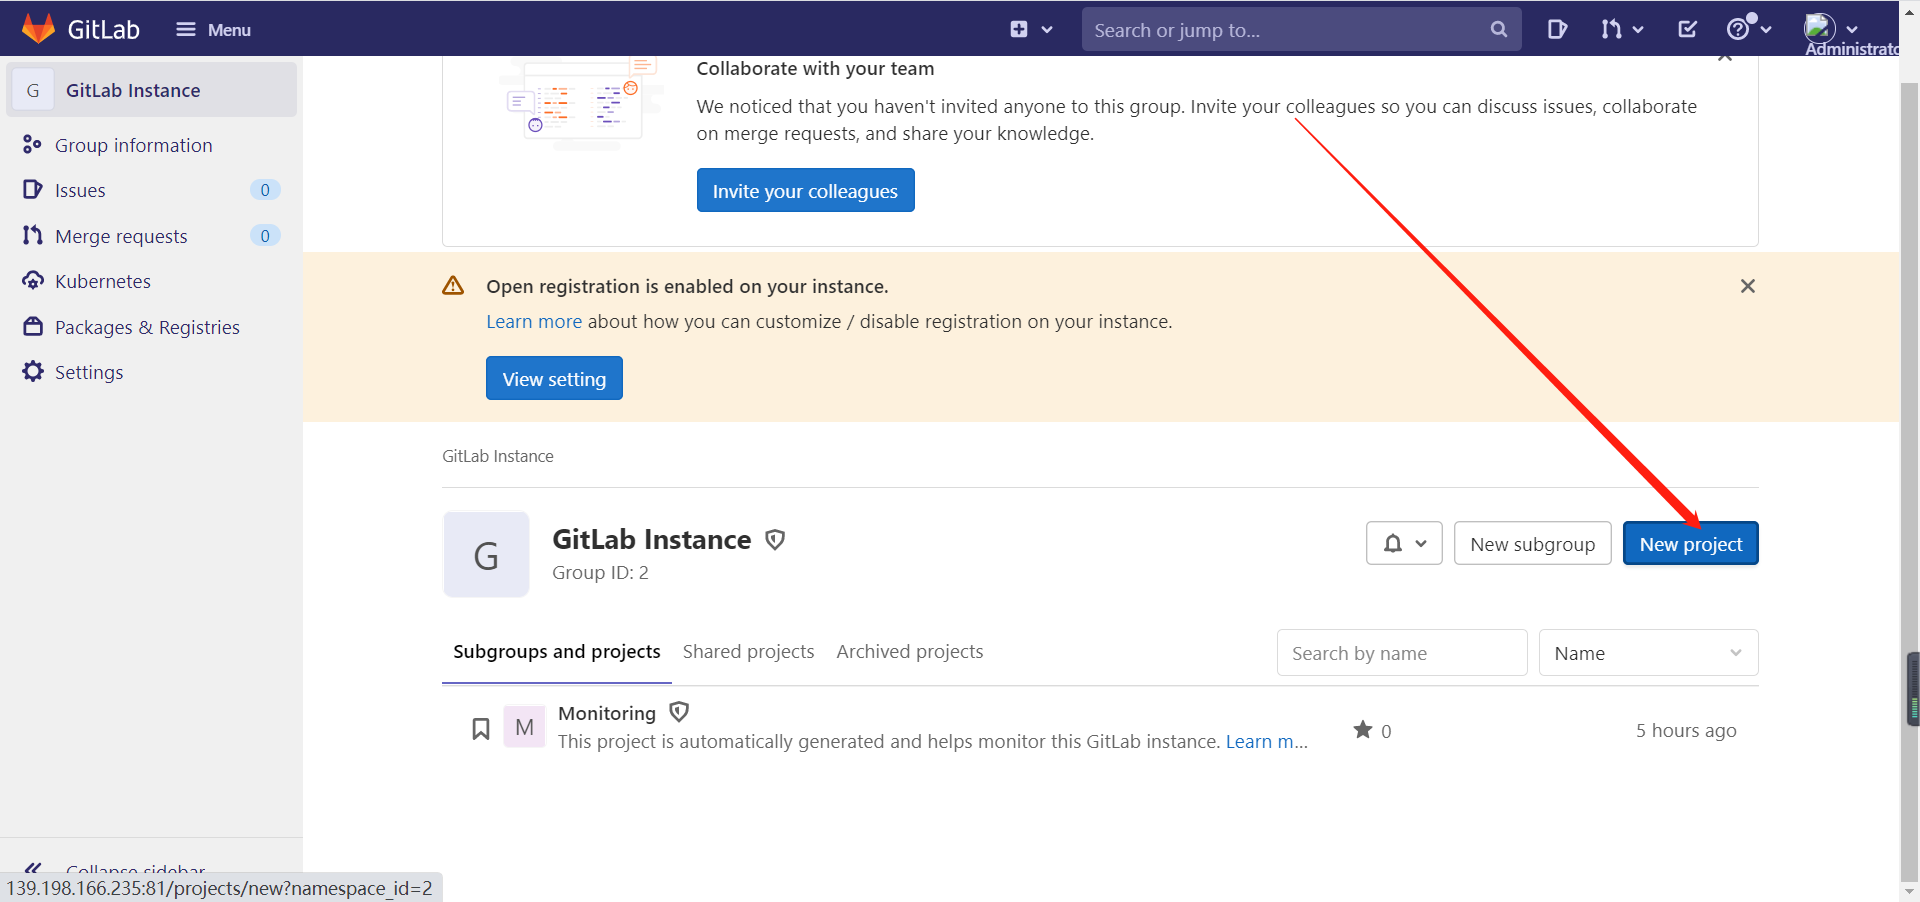The image size is (1920, 902).
Task: Click the warning triangle icon
Action: pyautogui.click(x=453, y=286)
